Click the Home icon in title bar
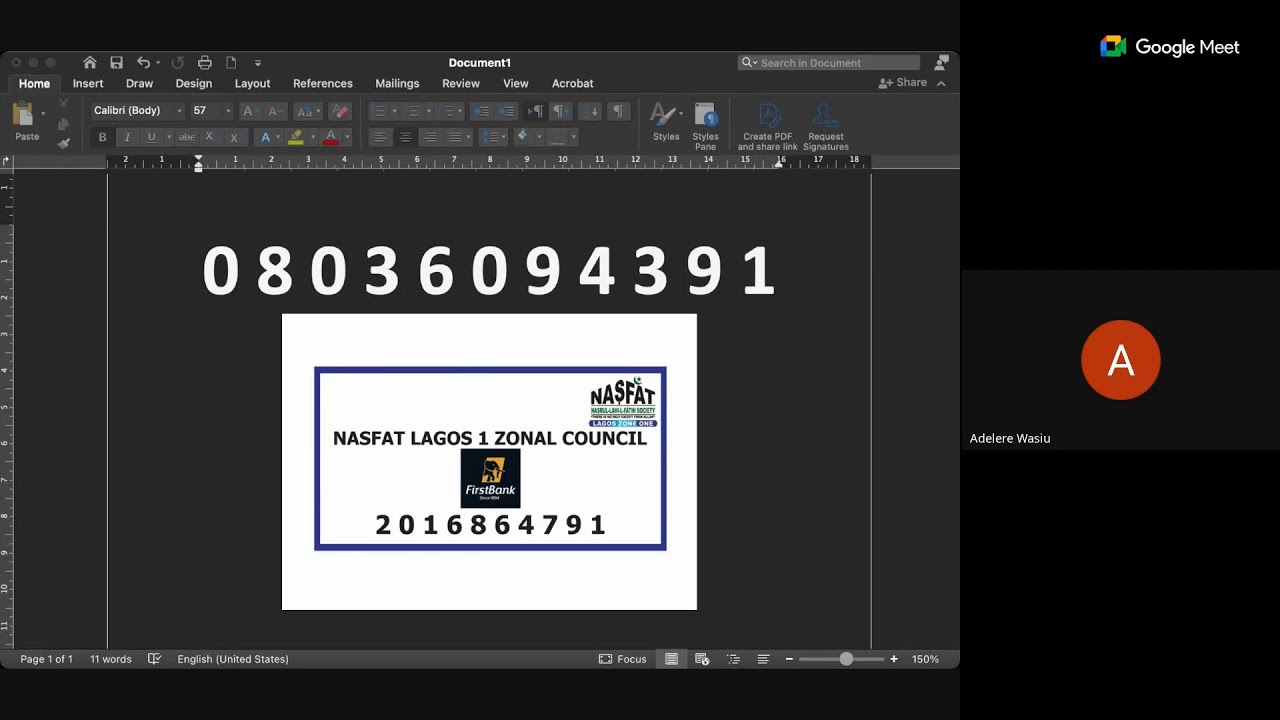The height and width of the screenshot is (720, 1280). pos(90,63)
